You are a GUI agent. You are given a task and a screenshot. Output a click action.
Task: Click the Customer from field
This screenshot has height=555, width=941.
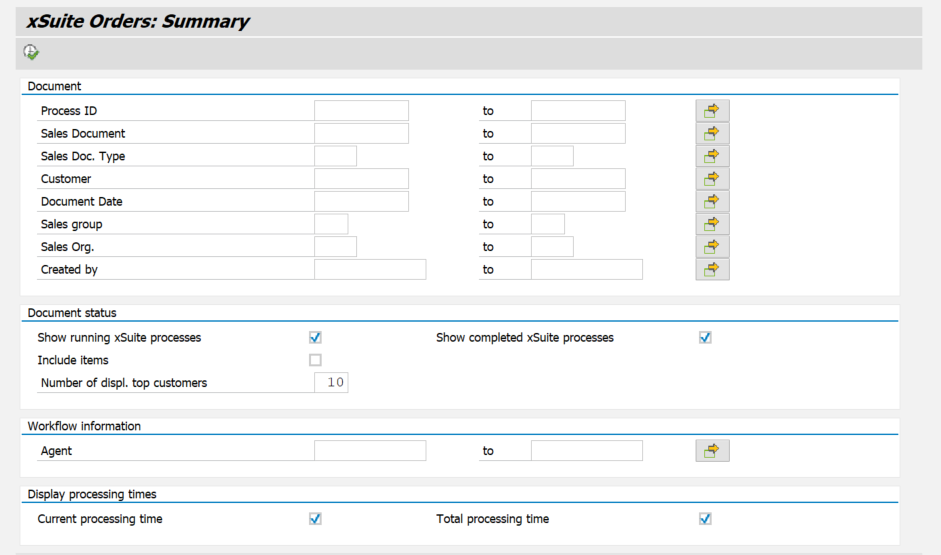(x=361, y=179)
